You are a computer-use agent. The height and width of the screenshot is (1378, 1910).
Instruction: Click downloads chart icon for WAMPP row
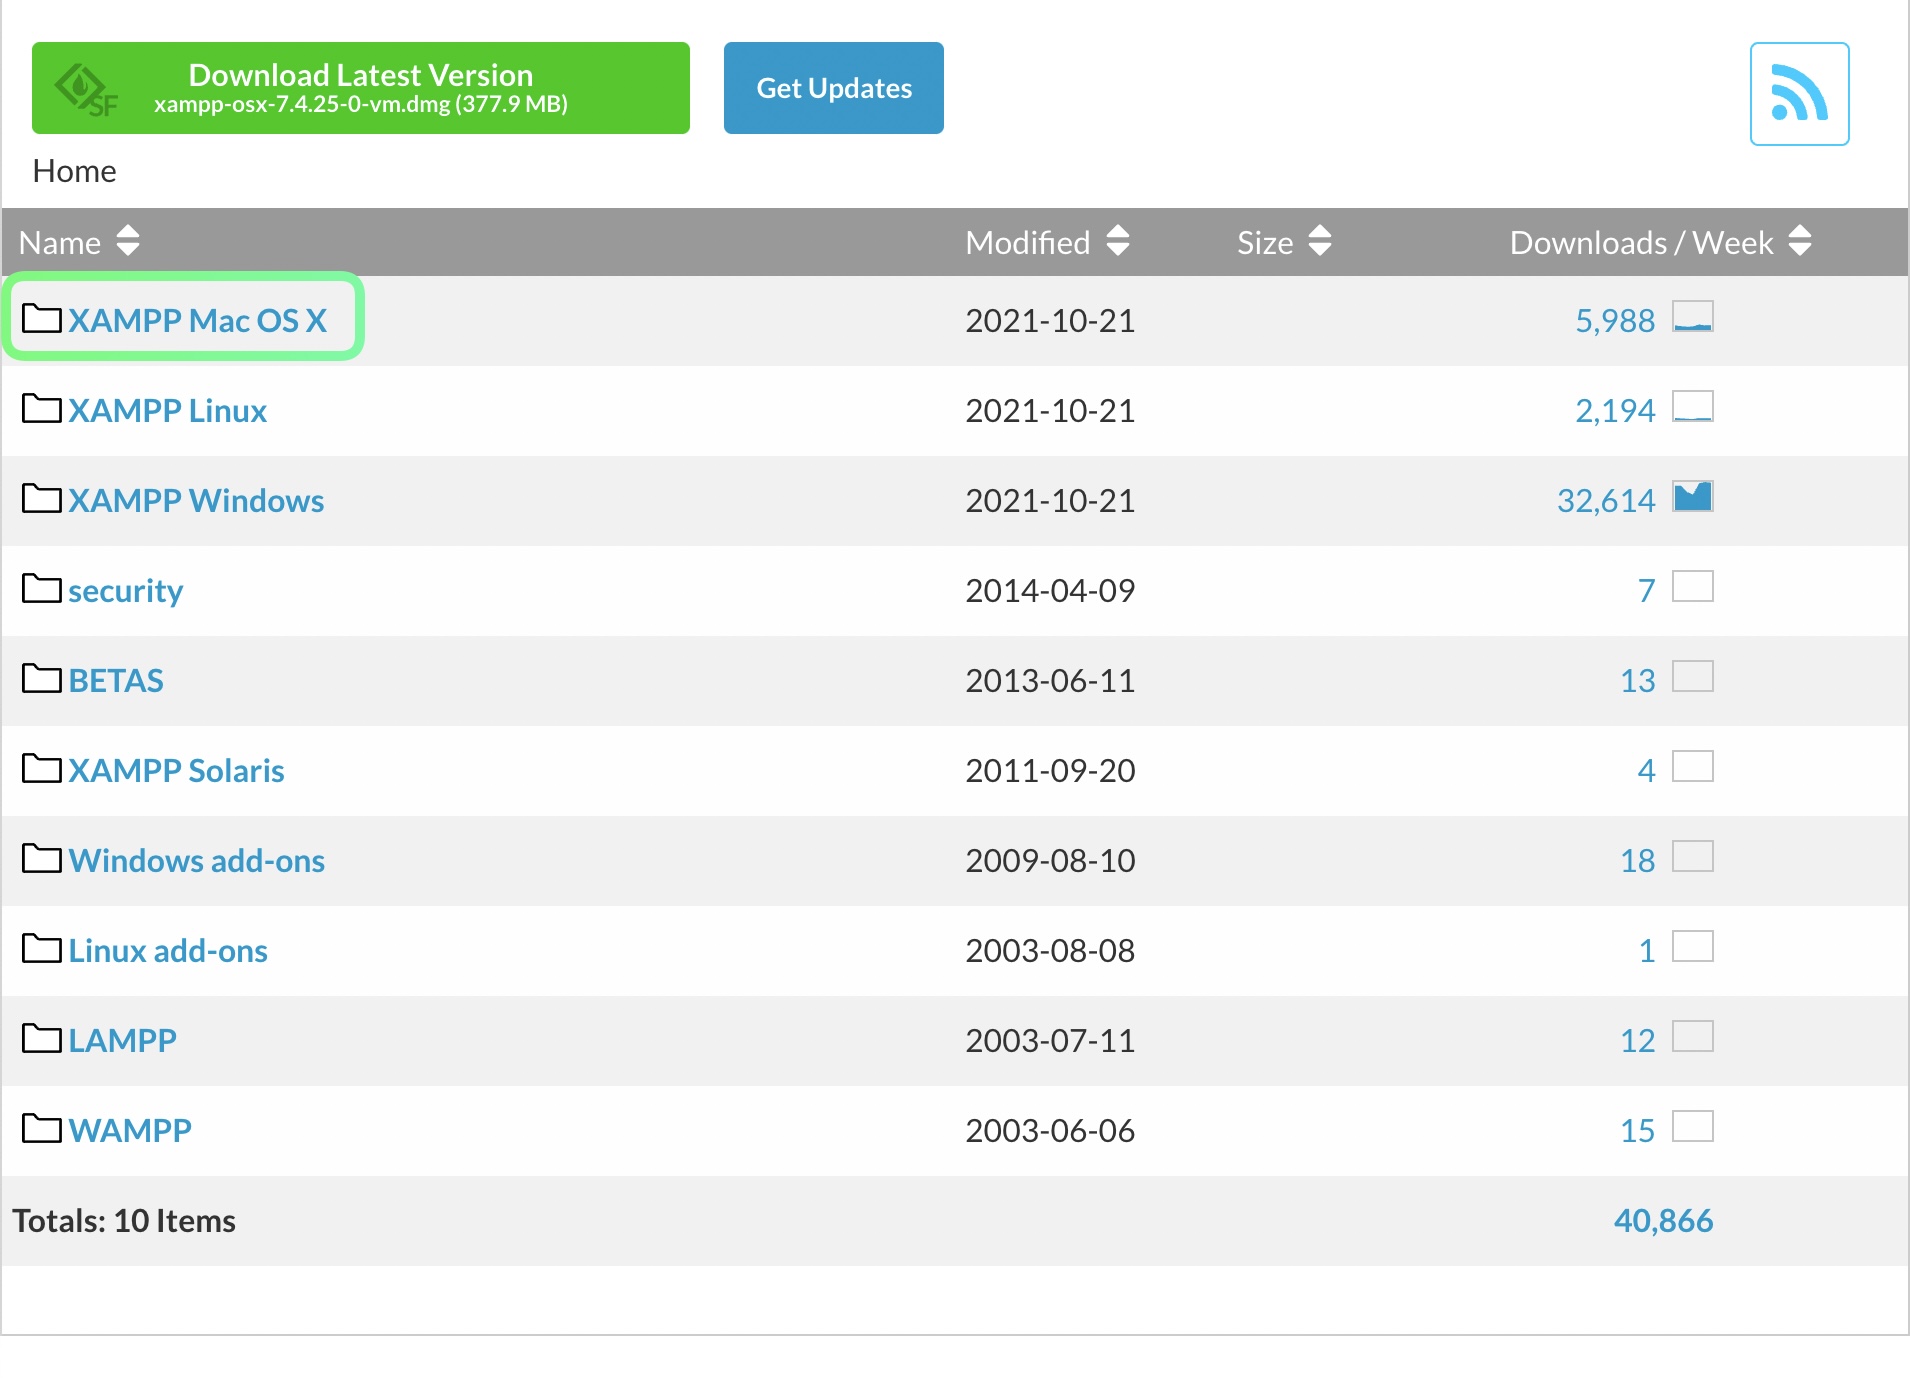click(x=1693, y=1126)
